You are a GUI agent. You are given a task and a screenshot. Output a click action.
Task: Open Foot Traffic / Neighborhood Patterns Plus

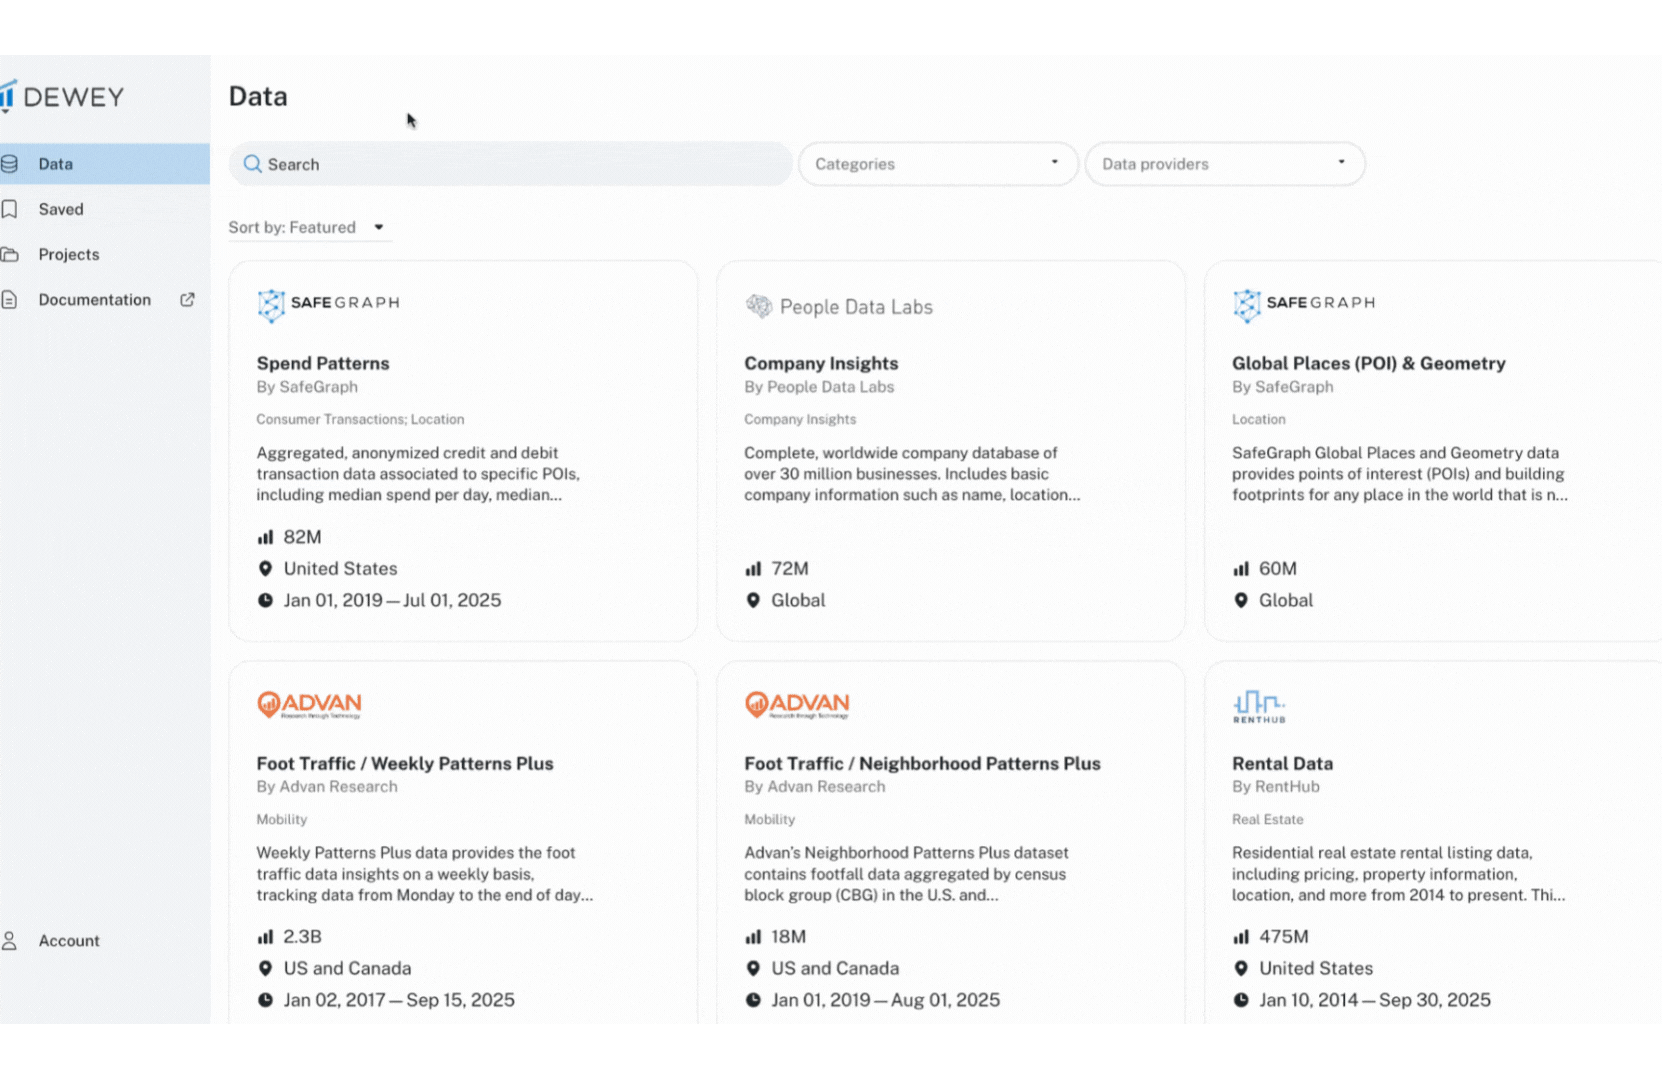(922, 763)
